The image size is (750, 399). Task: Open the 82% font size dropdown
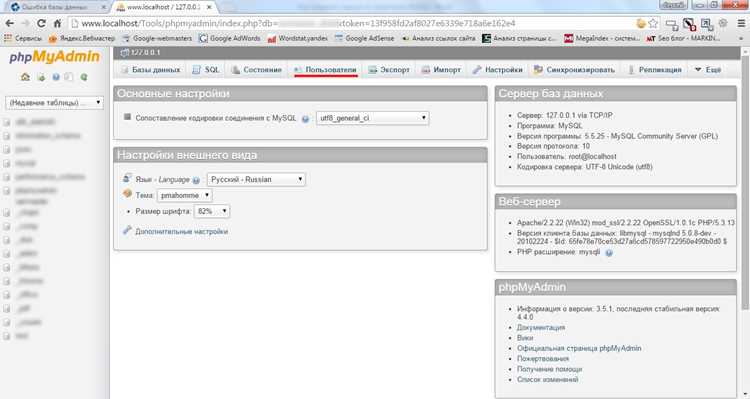tap(212, 211)
